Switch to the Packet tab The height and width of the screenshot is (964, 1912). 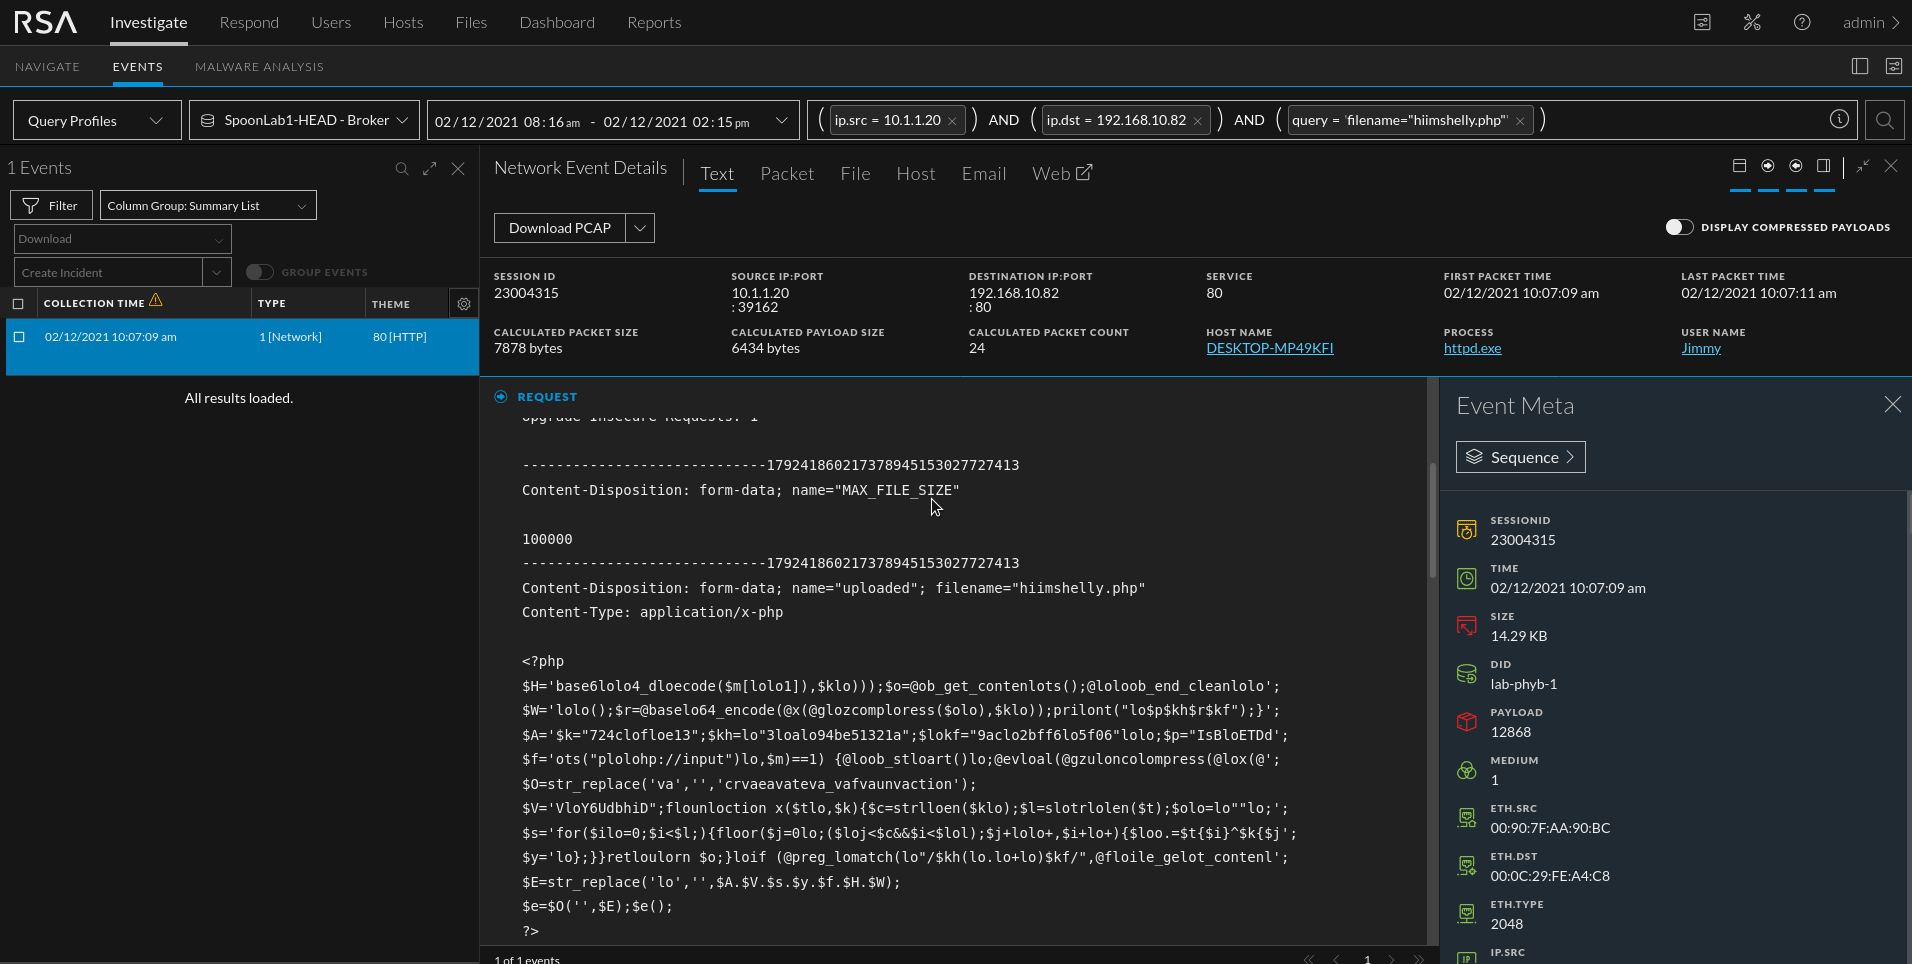787,173
